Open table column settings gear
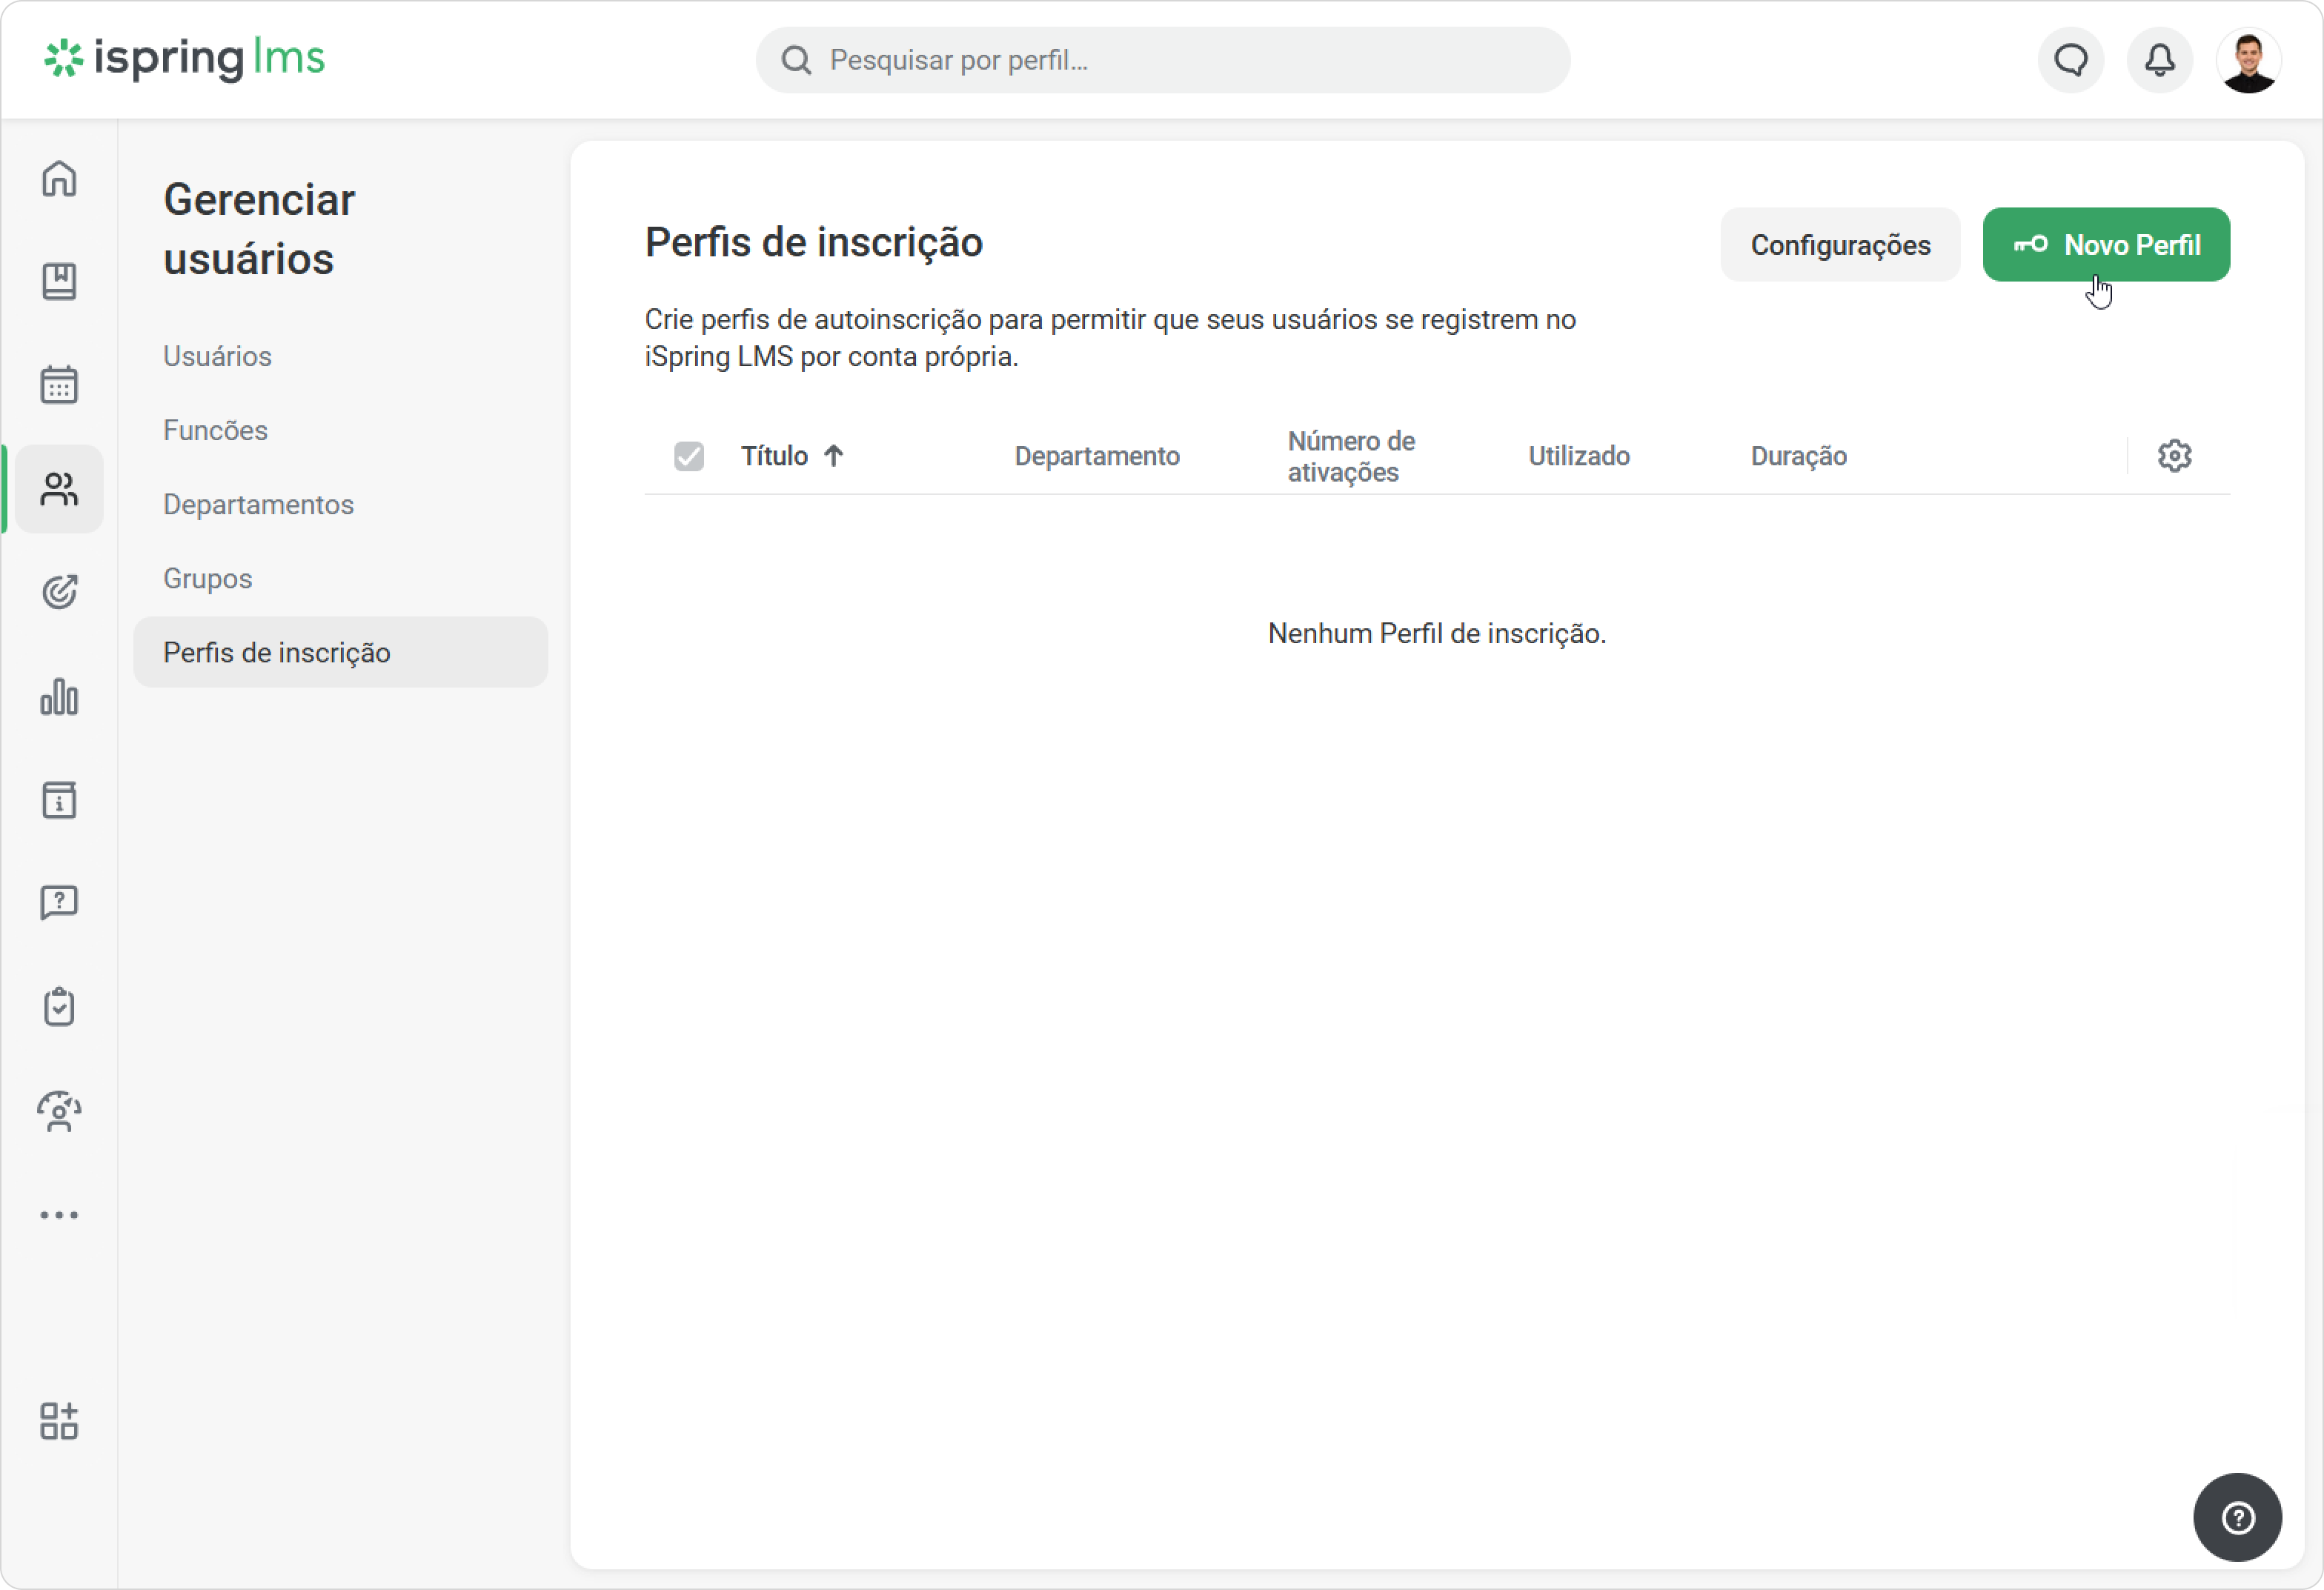The width and height of the screenshot is (2324, 1590). pos(2175,456)
